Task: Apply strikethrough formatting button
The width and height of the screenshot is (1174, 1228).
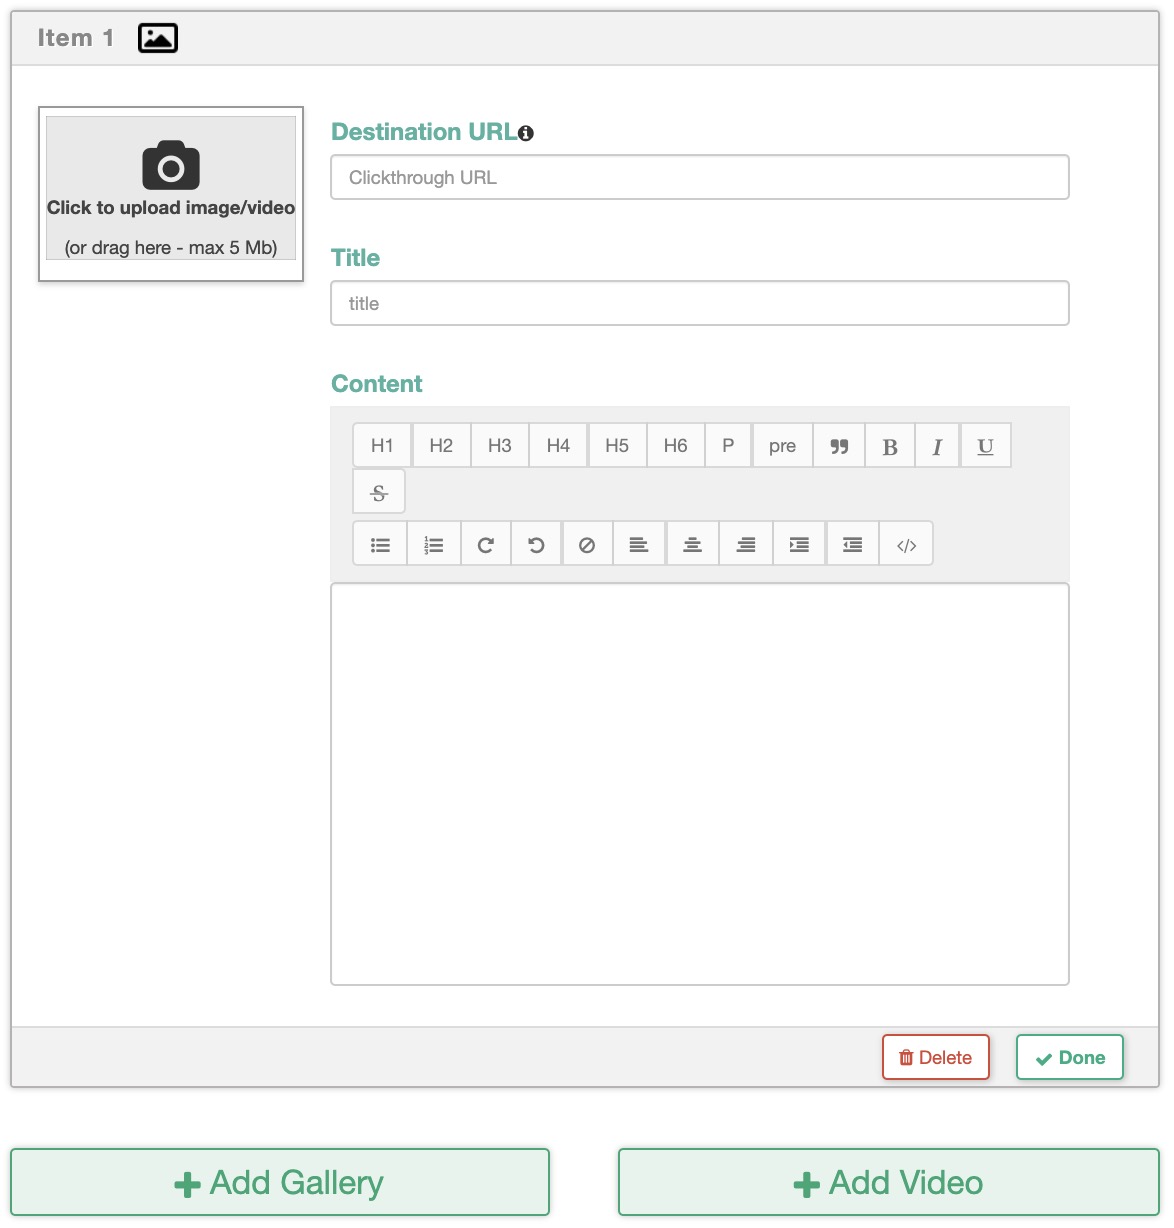Action: click(379, 492)
